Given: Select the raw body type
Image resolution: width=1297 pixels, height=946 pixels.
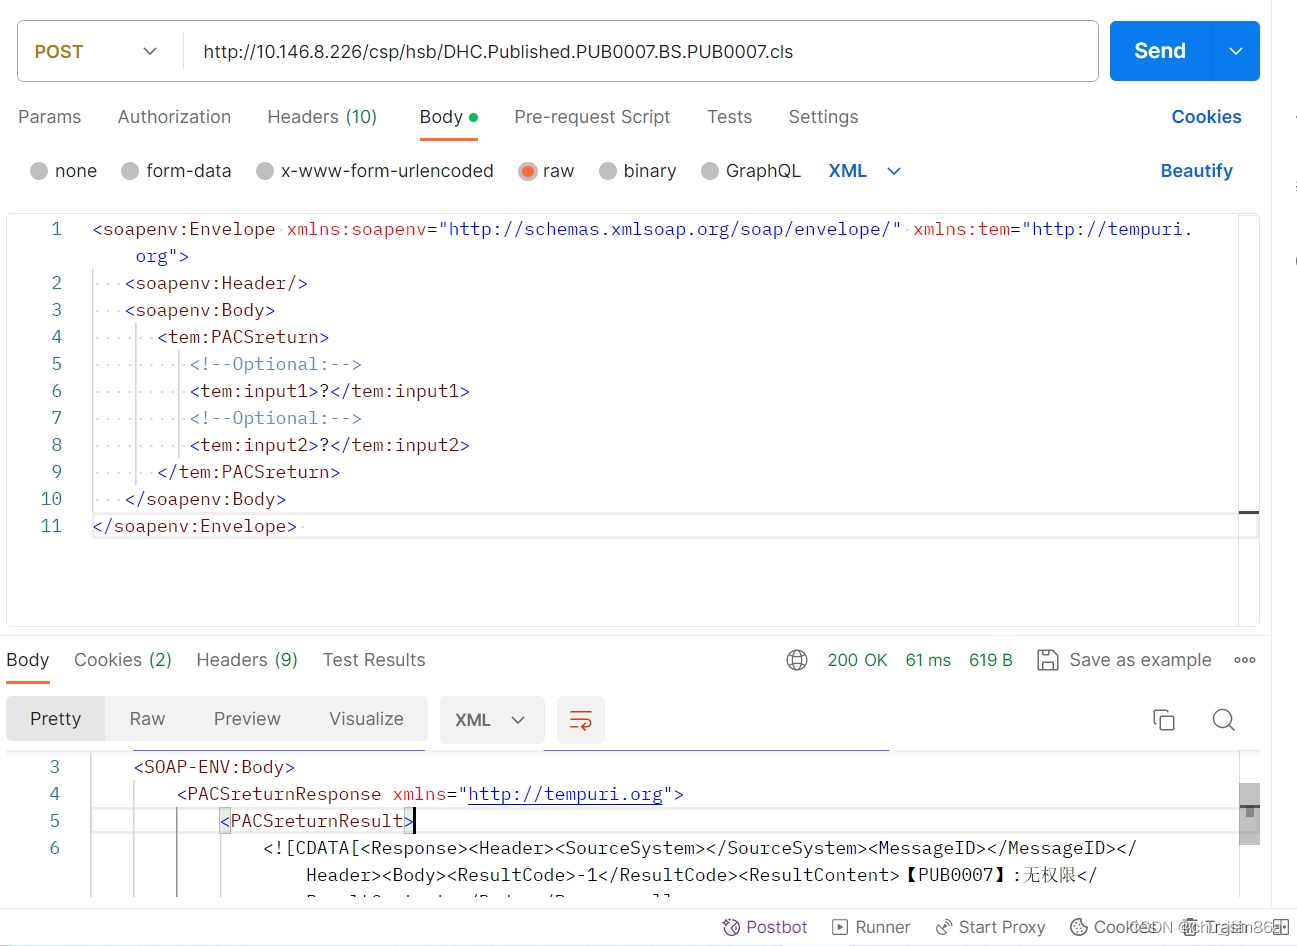Looking at the screenshot, I should [546, 171].
